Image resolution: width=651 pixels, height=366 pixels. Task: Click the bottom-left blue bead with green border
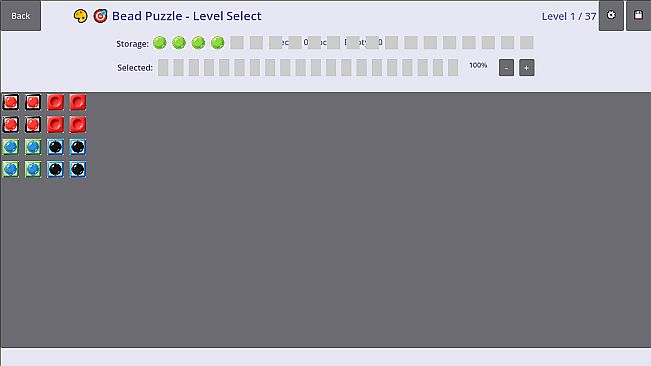(11, 169)
